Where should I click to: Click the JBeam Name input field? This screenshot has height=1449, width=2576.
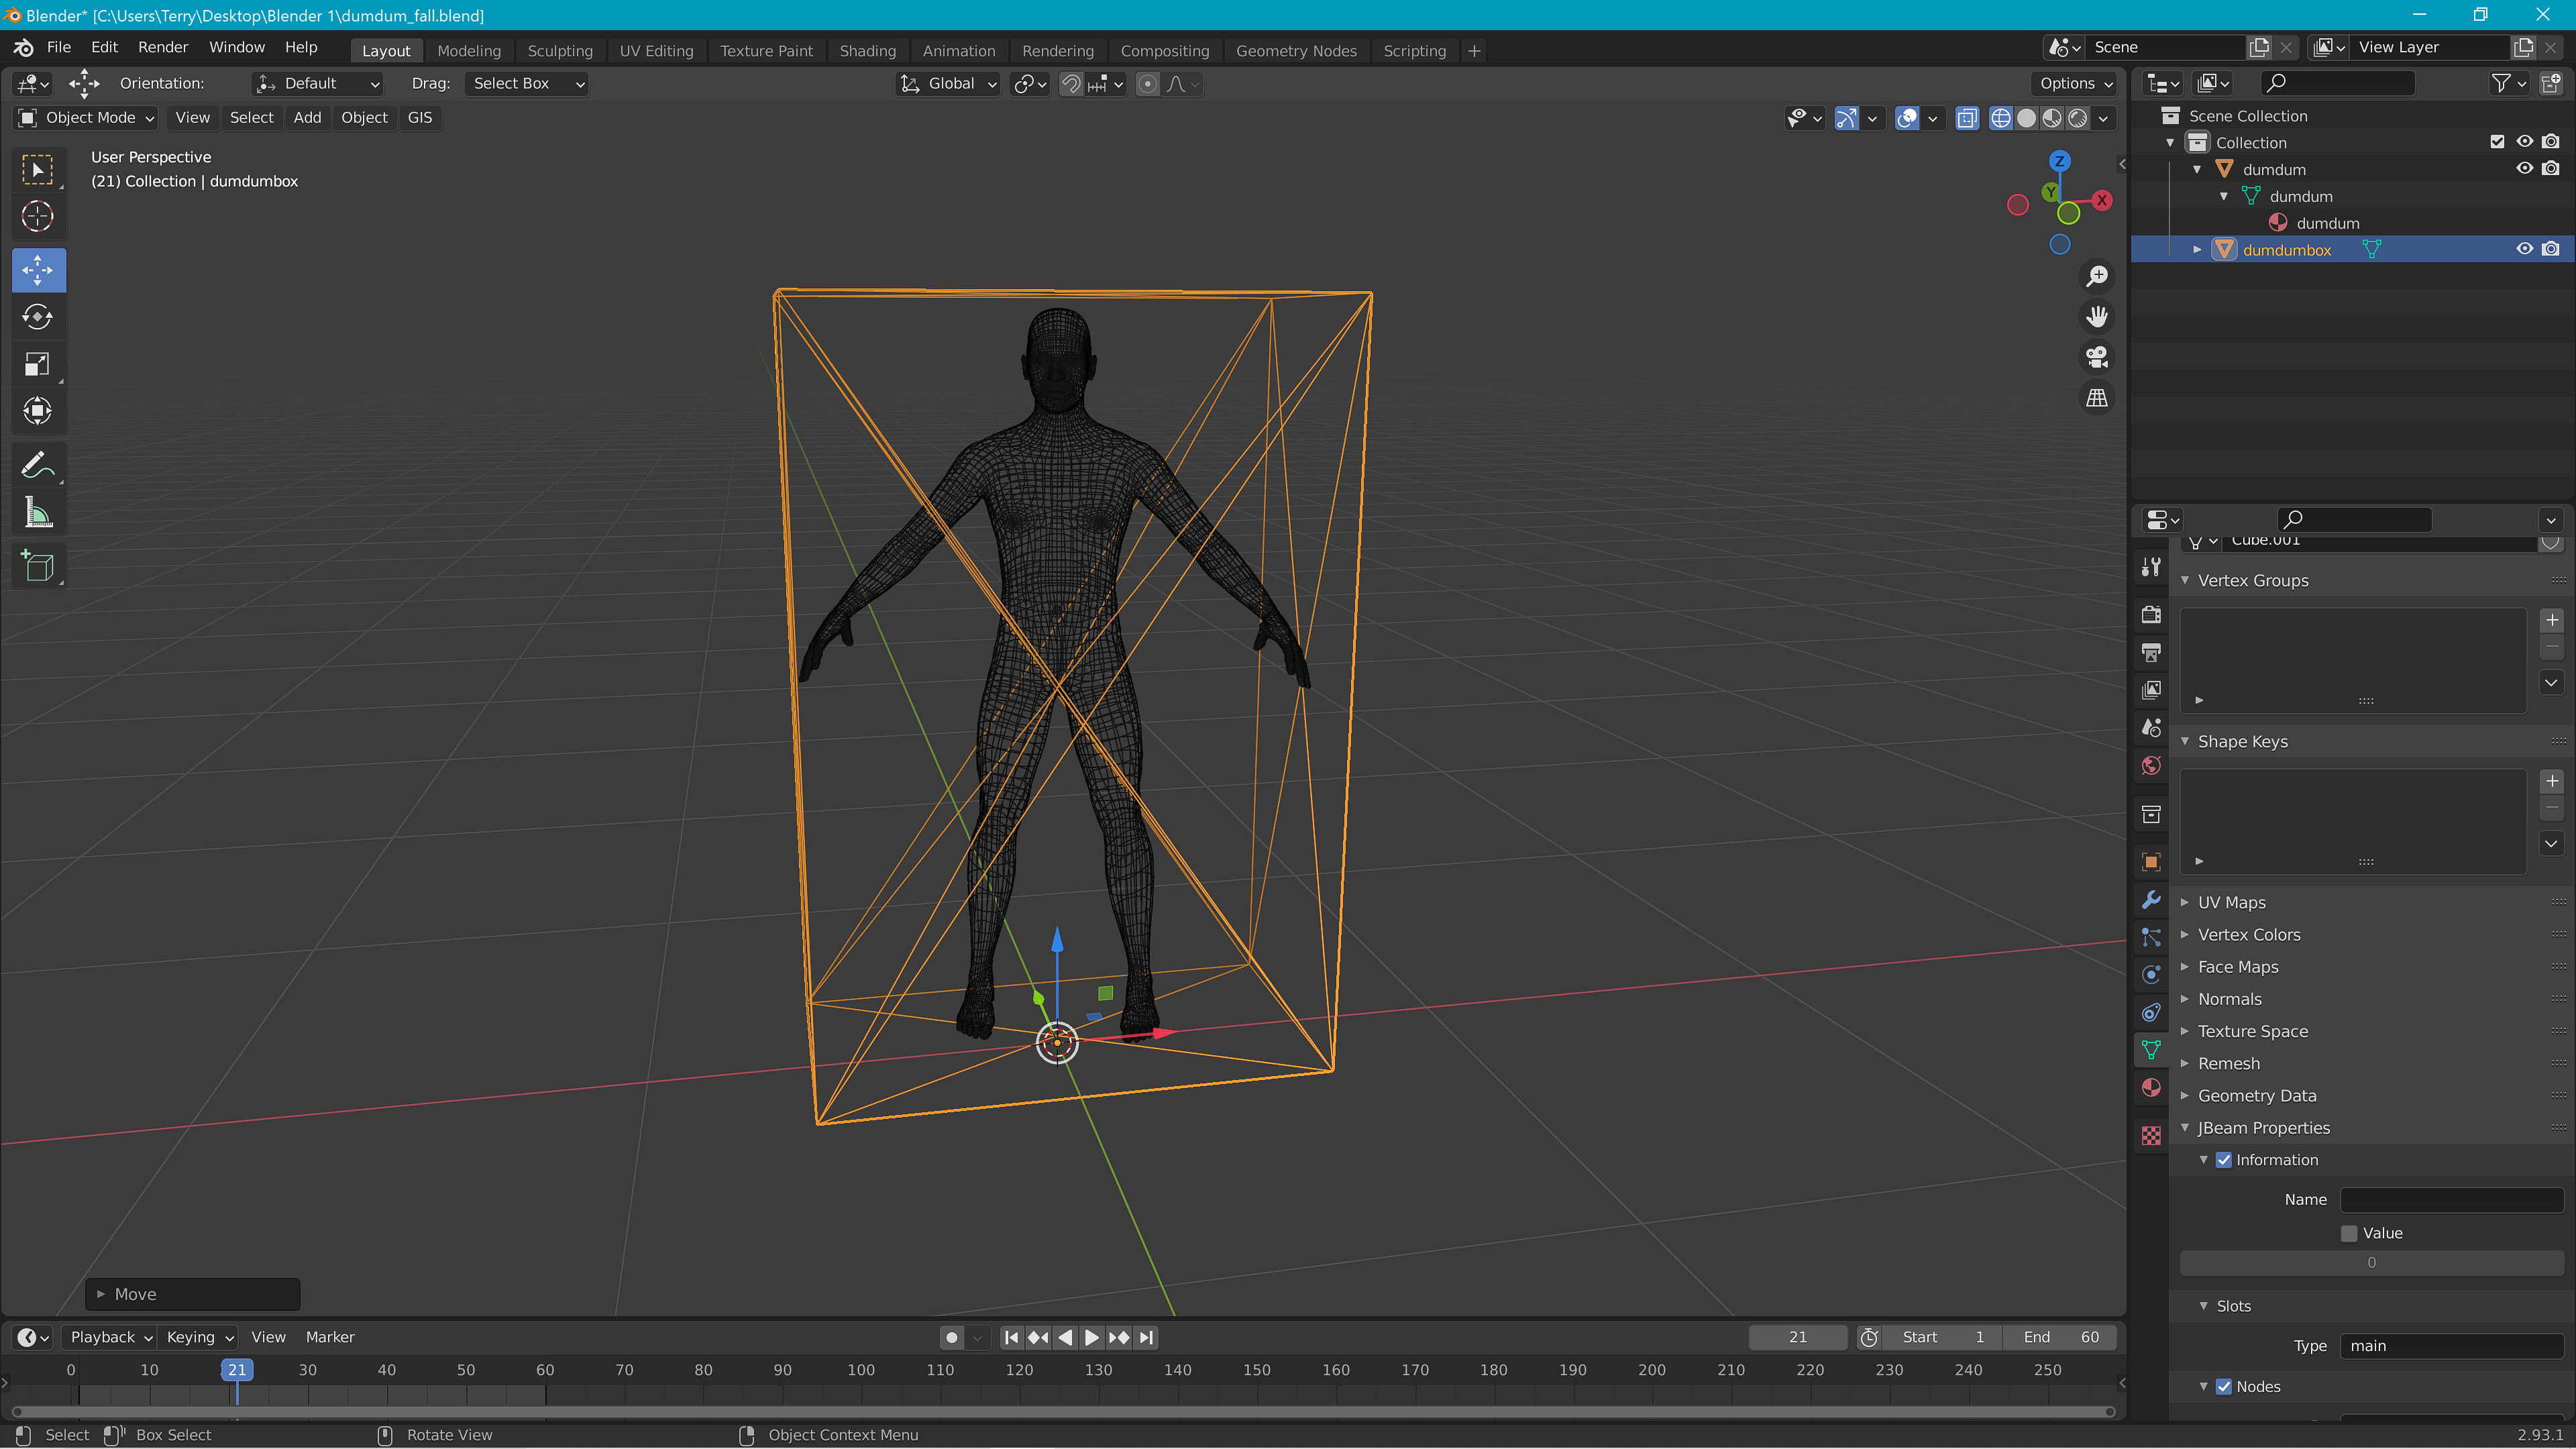[x=2451, y=1200]
